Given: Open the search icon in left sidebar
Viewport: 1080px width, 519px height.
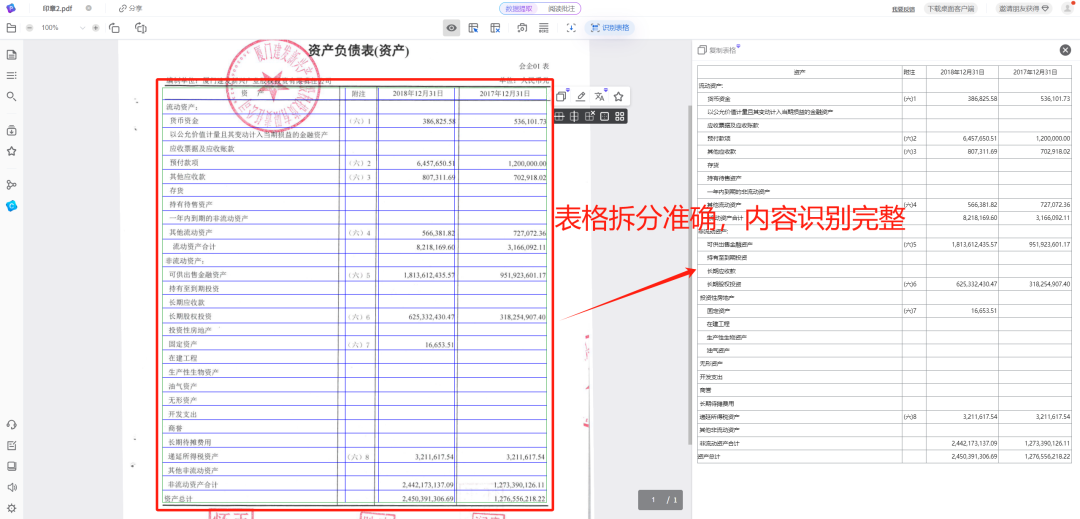Looking at the screenshot, I should pos(11,96).
